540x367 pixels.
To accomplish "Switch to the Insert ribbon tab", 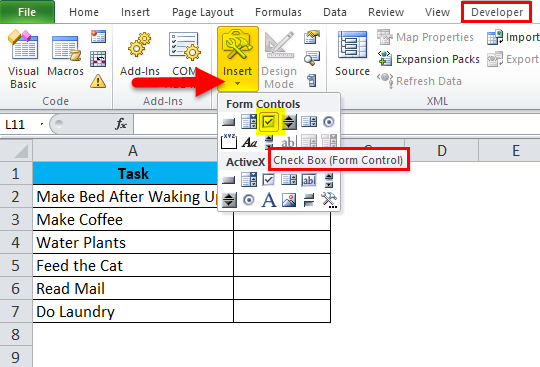I will 135,12.
